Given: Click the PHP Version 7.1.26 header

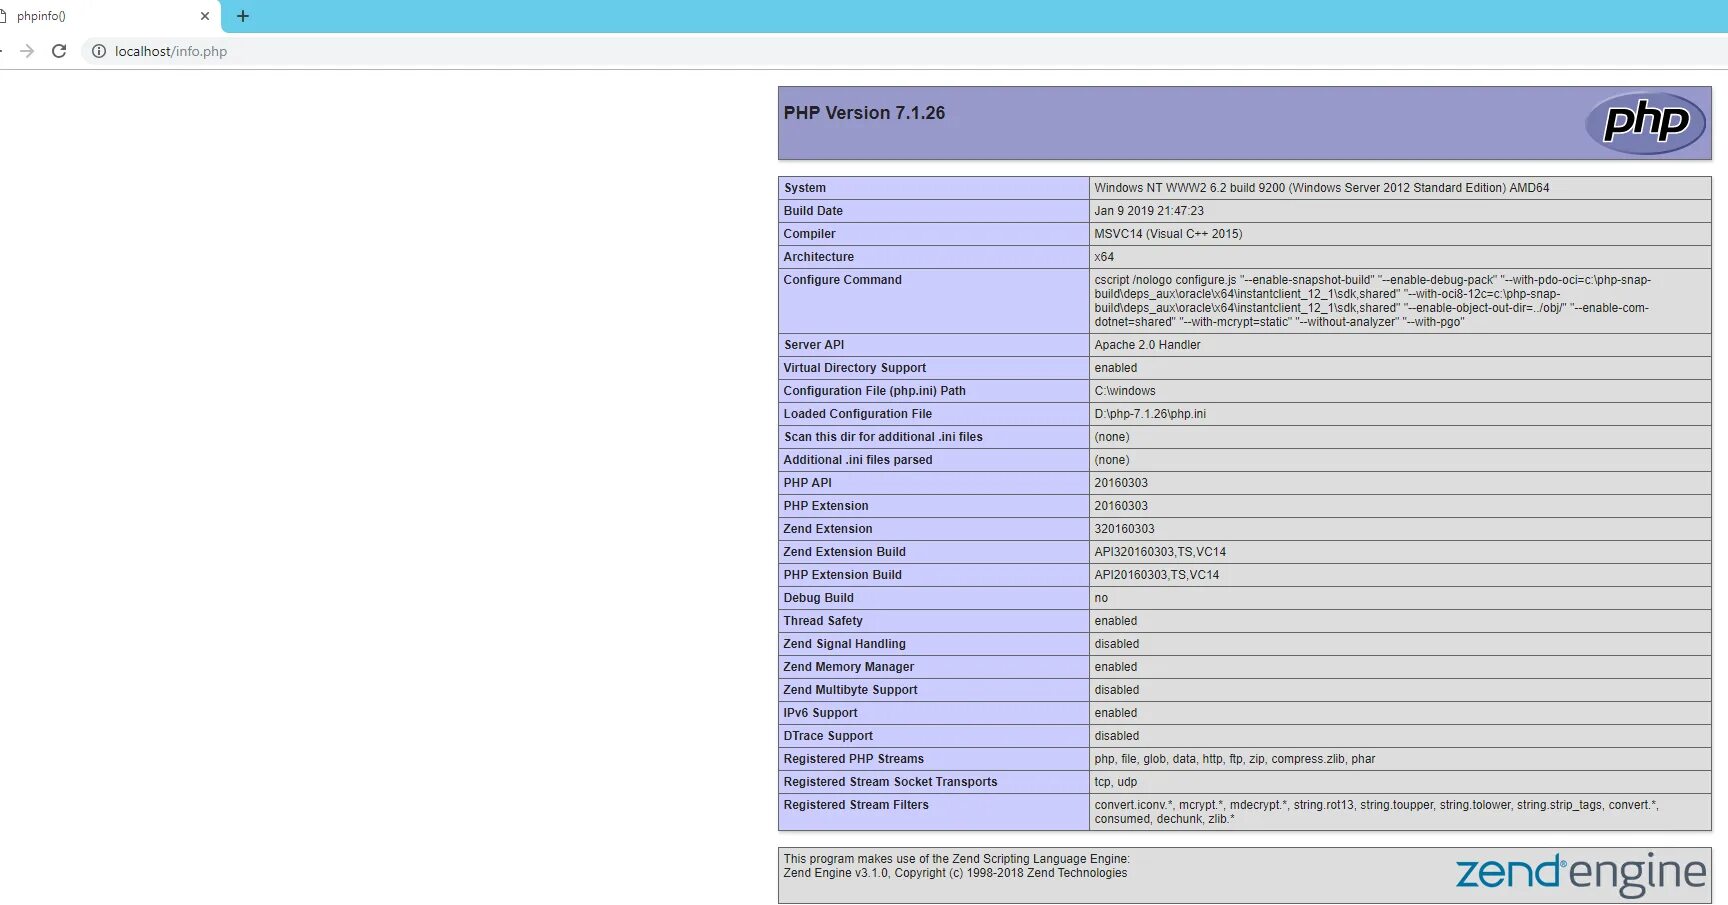Looking at the screenshot, I should [864, 112].
